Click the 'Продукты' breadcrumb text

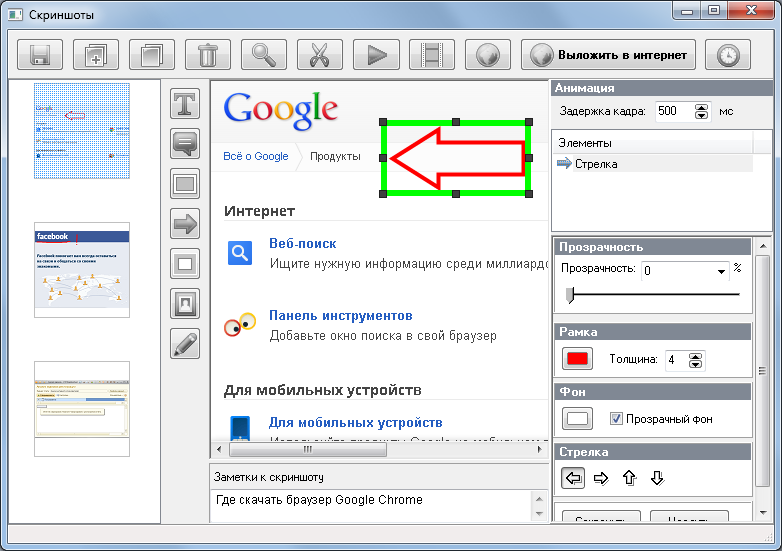pos(335,156)
